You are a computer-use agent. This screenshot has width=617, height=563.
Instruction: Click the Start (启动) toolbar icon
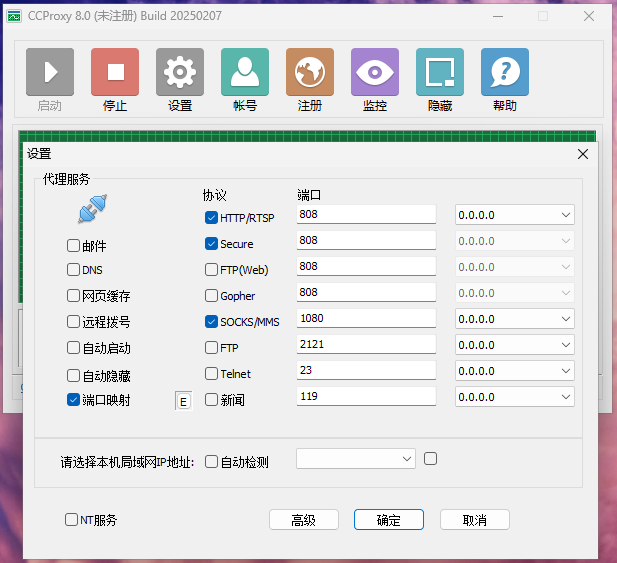coord(50,72)
